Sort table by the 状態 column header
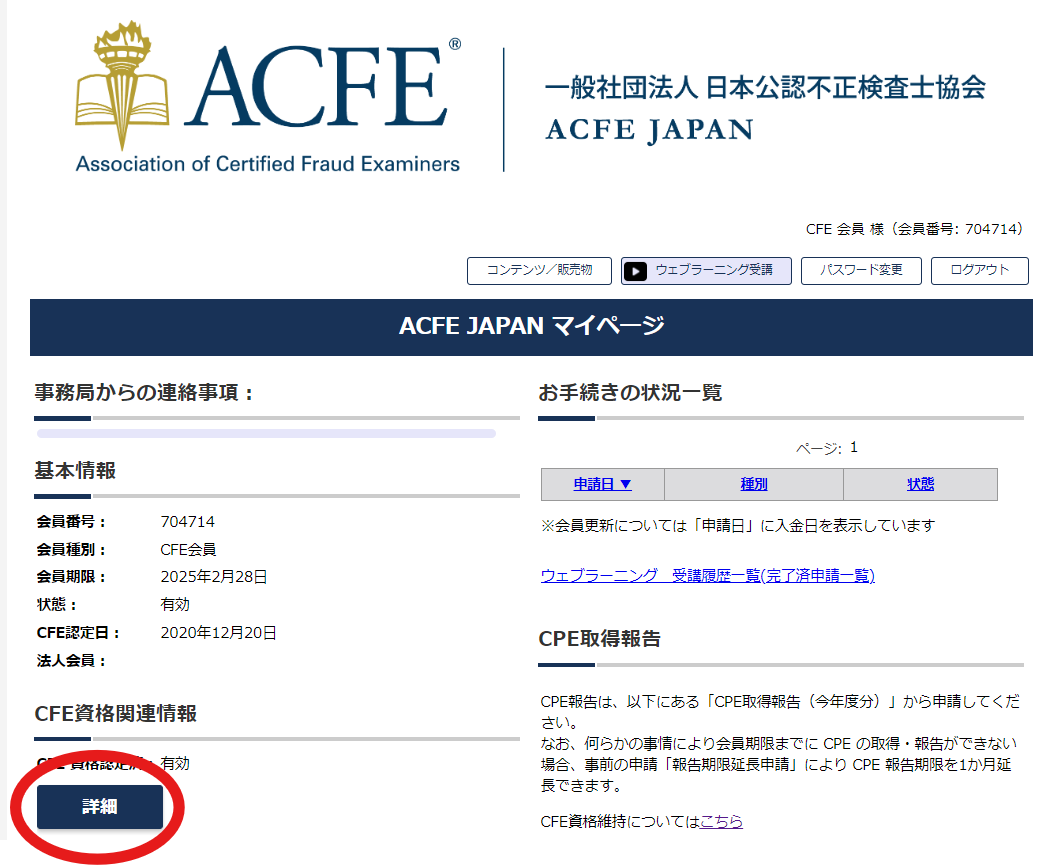Viewport: 1052px width, 865px height. tap(920, 484)
